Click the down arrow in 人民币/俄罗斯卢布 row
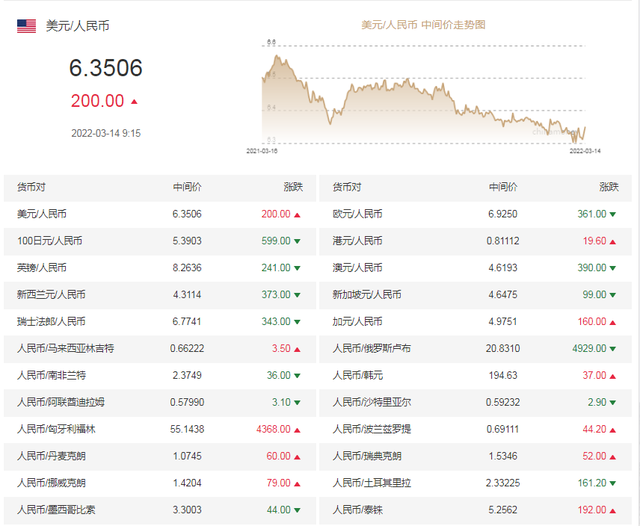The height and width of the screenshot is (526, 640). 613,349
